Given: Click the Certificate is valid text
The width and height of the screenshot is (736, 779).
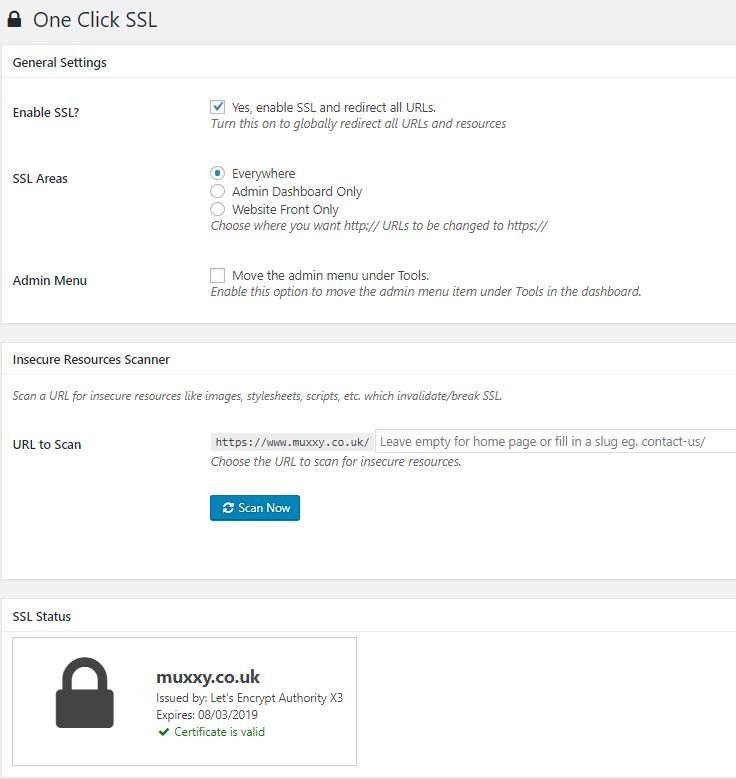Looking at the screenshot, I should [x=219, y=732].
